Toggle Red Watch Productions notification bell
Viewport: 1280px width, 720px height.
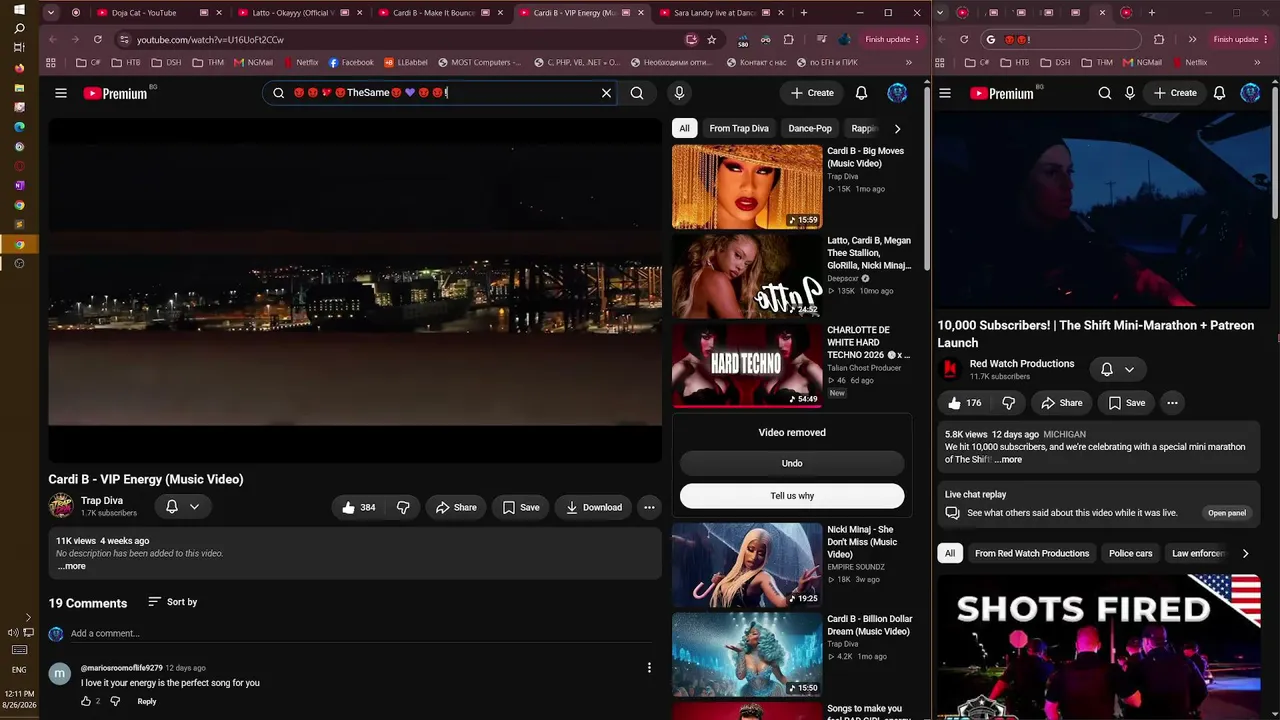click(1107, 369)
